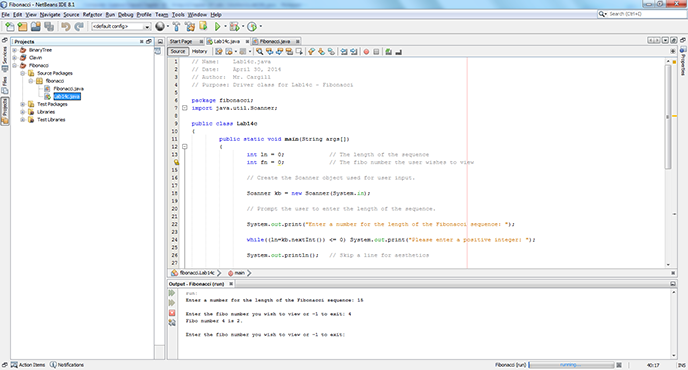The image size is (688, 370).
Task: Open the Debug Project dropdown arrow
Action: tap(243, 26)
